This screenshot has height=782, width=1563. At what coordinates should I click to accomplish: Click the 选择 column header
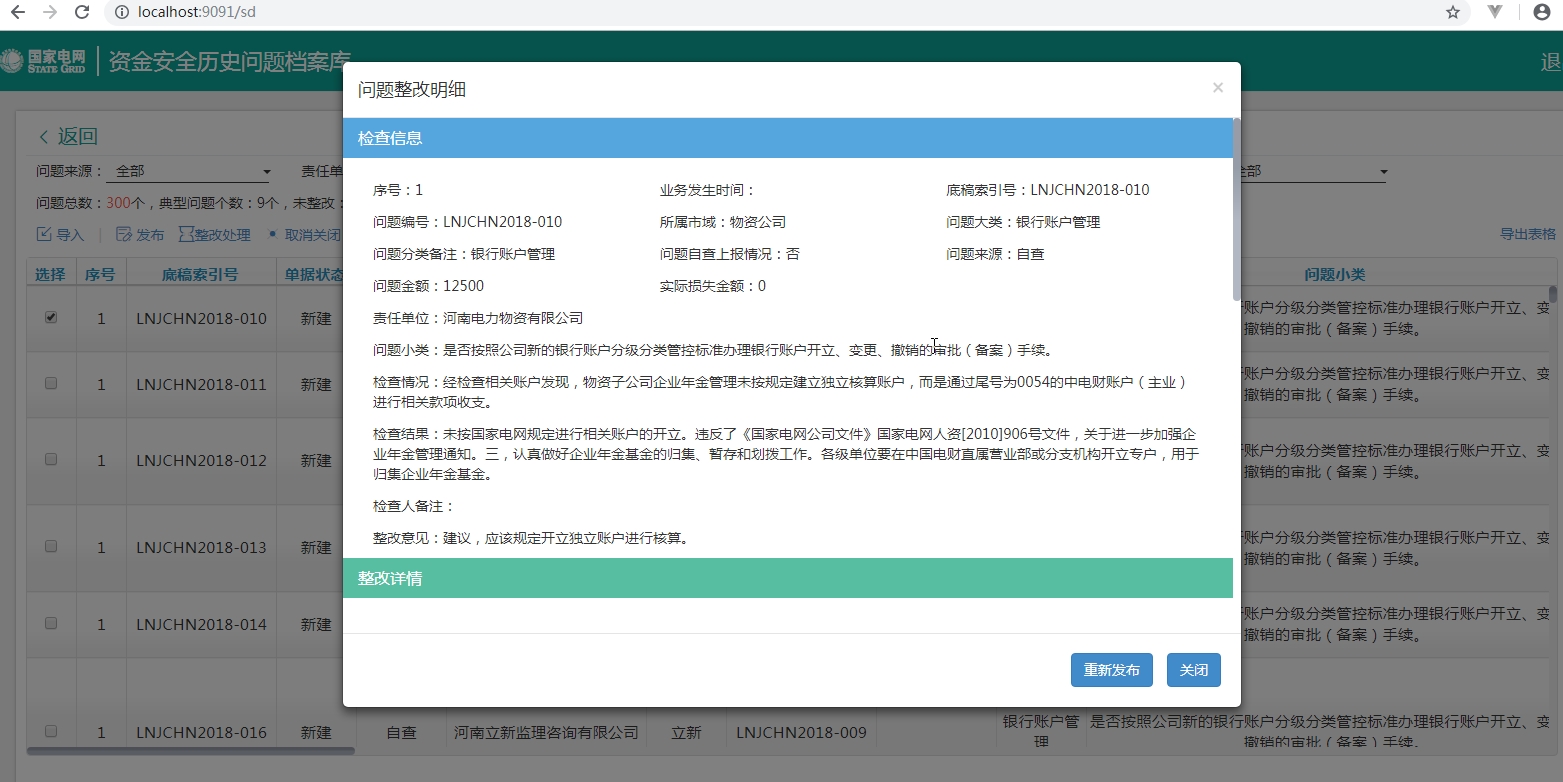coord(51,274)
